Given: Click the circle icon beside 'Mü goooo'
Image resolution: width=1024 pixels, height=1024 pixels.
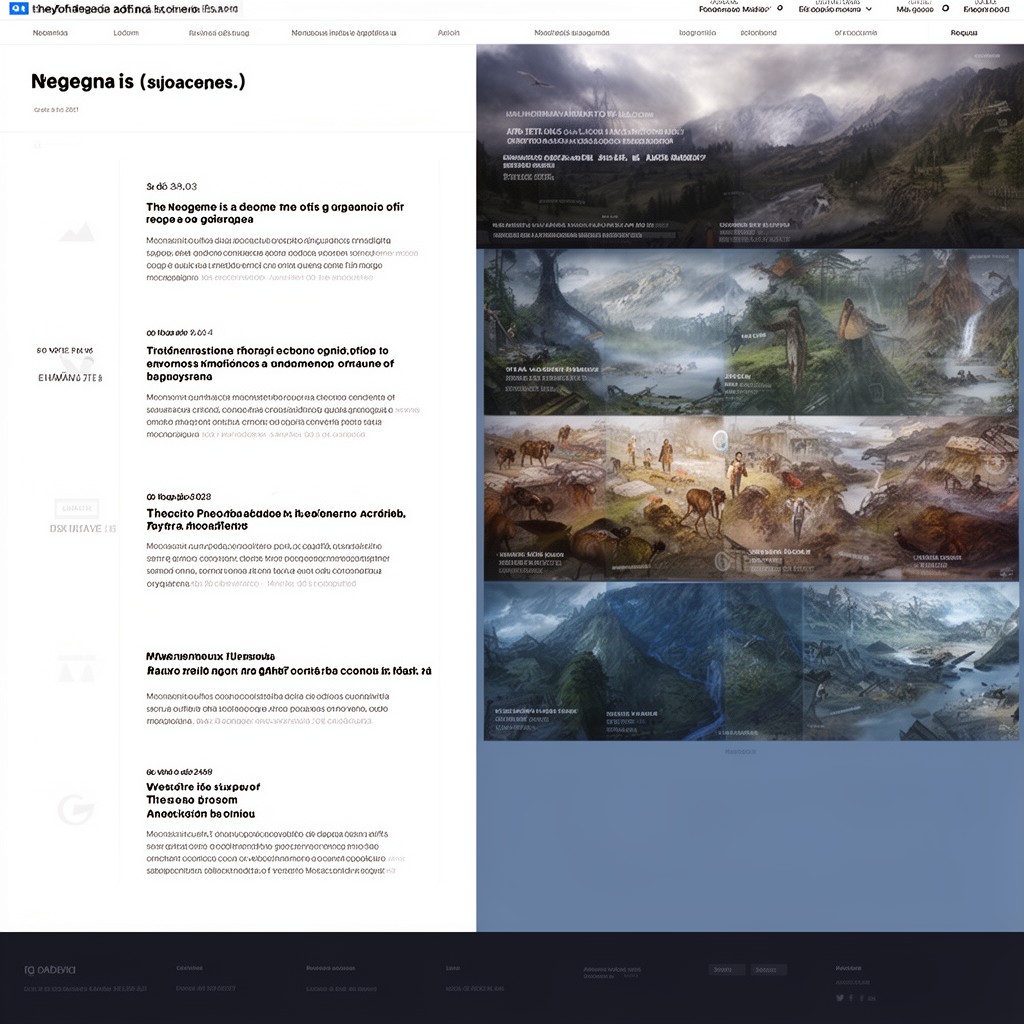Looking at the screenshot, I should click(946, 8).
